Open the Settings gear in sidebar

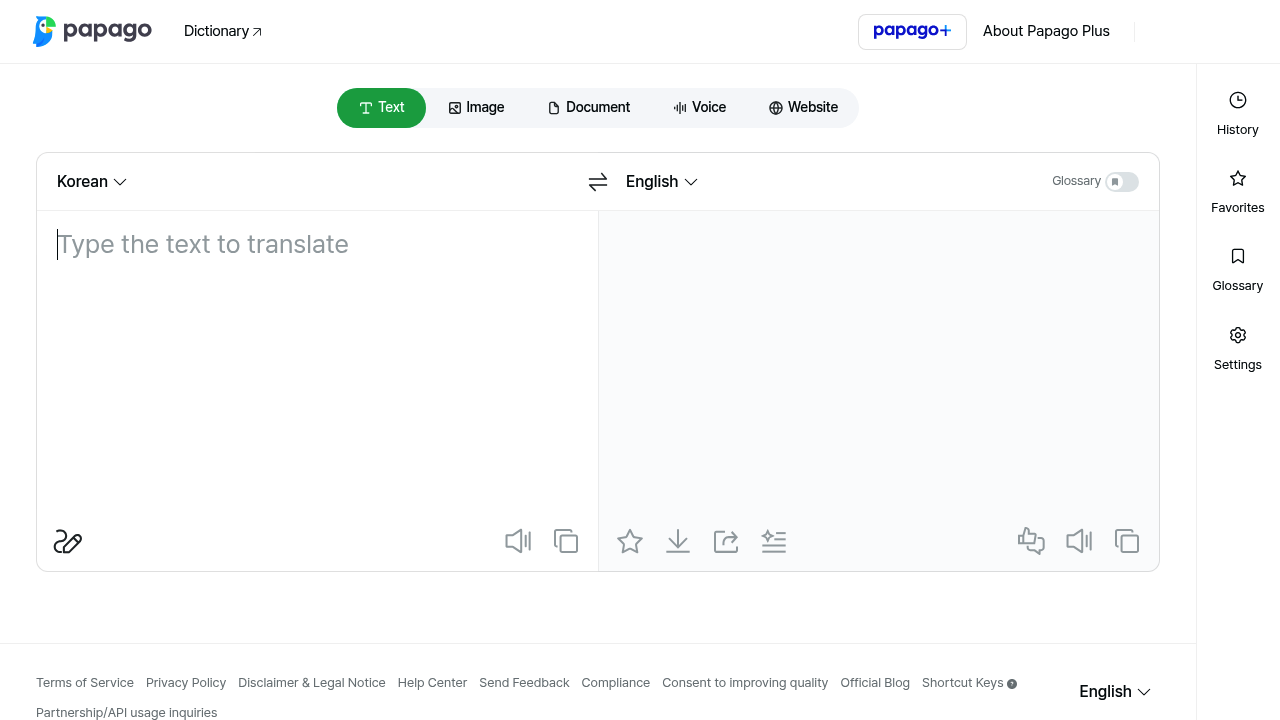click(1238, 348)
